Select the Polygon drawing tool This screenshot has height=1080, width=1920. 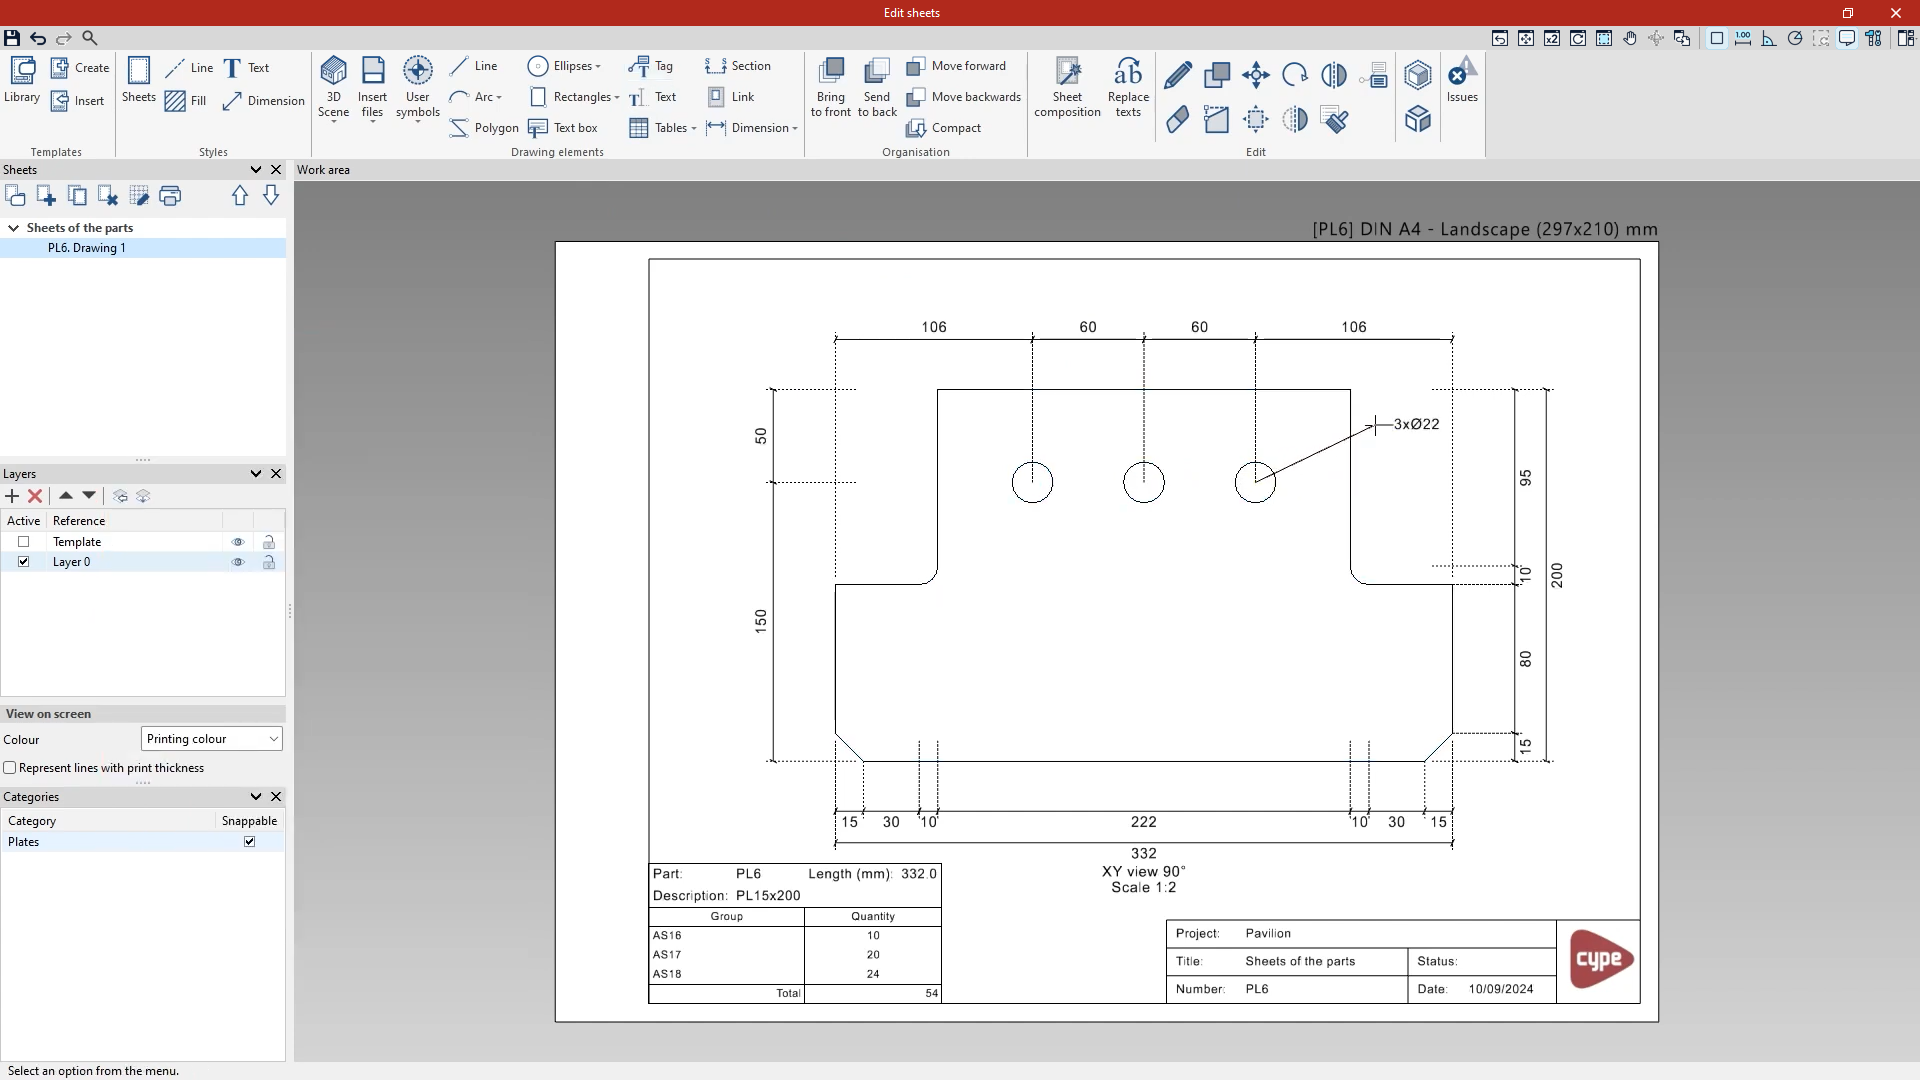[x=484, y=128]
